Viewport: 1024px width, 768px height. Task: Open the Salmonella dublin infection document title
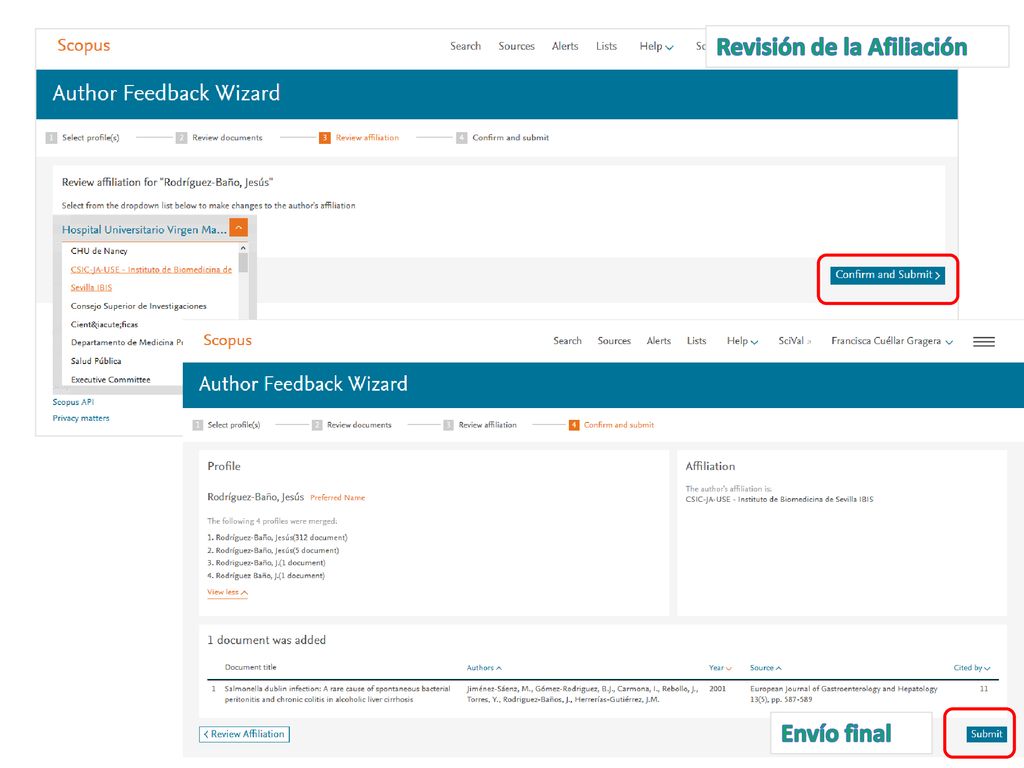pyautogui.click(x=337, y=694)
